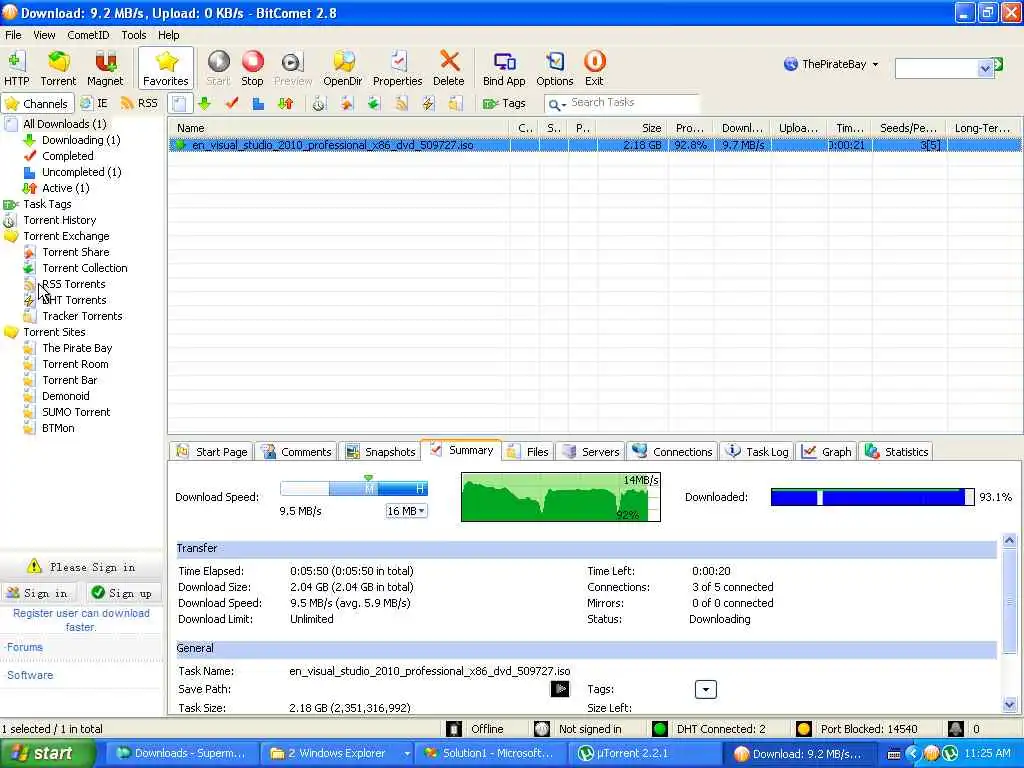Image resolution: width=1024 pixels, height=768 pixels.
Task: Open the Tags dropdown in General section
Action: [705, 689]
